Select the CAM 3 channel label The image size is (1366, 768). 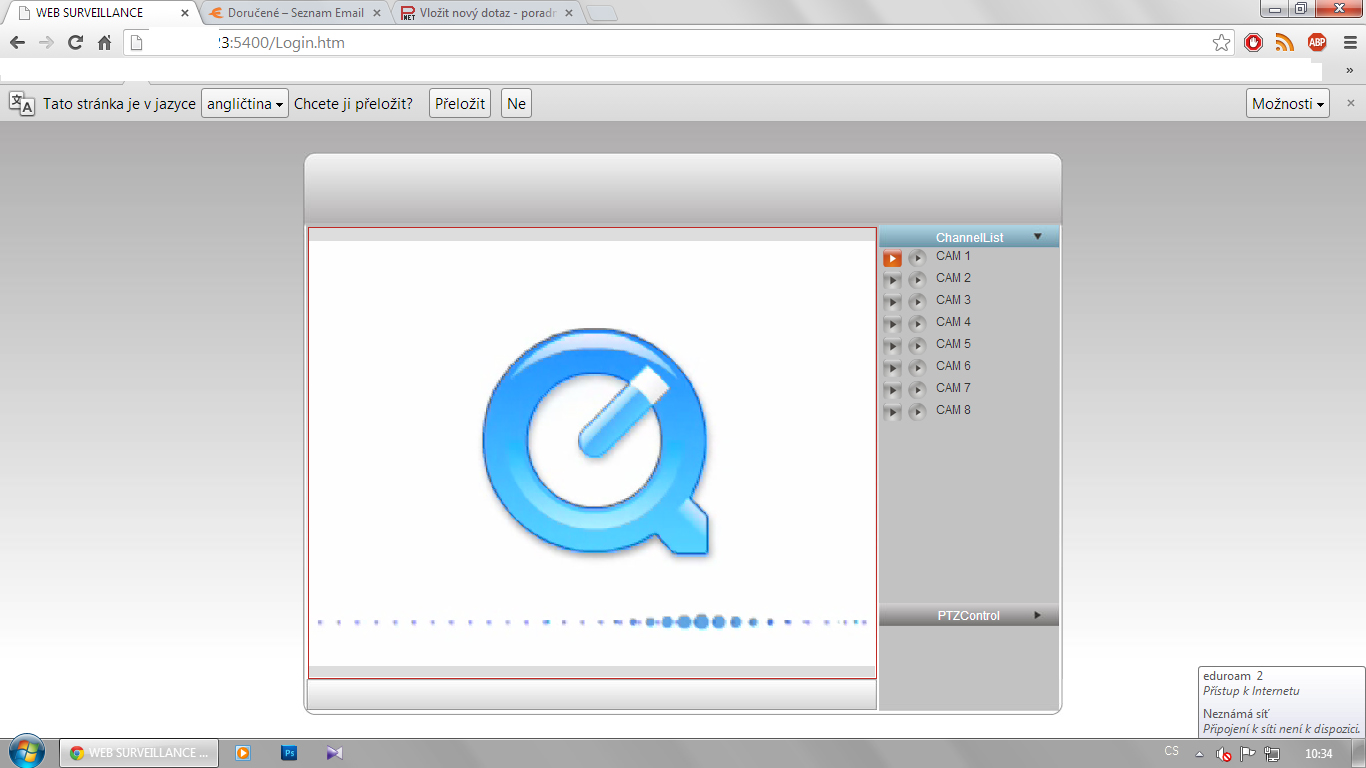(953, 300)
